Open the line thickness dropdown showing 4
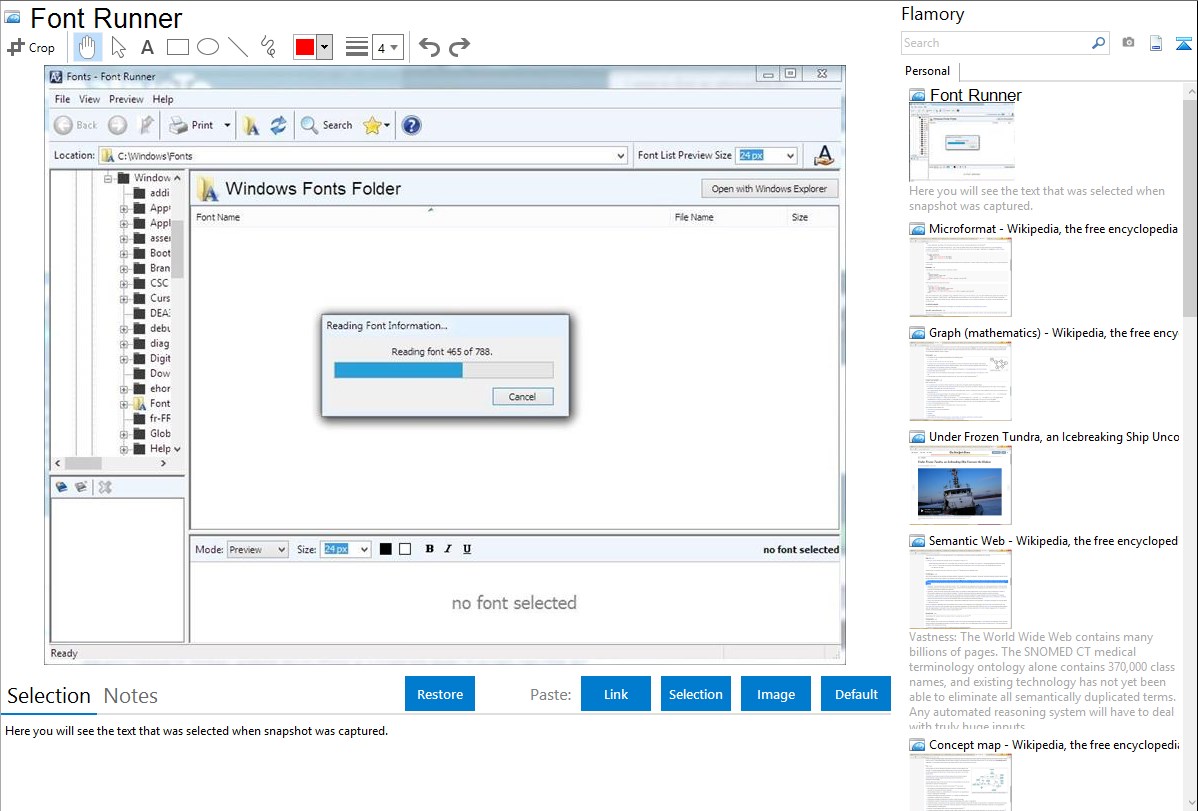 (x=387, y=48)
